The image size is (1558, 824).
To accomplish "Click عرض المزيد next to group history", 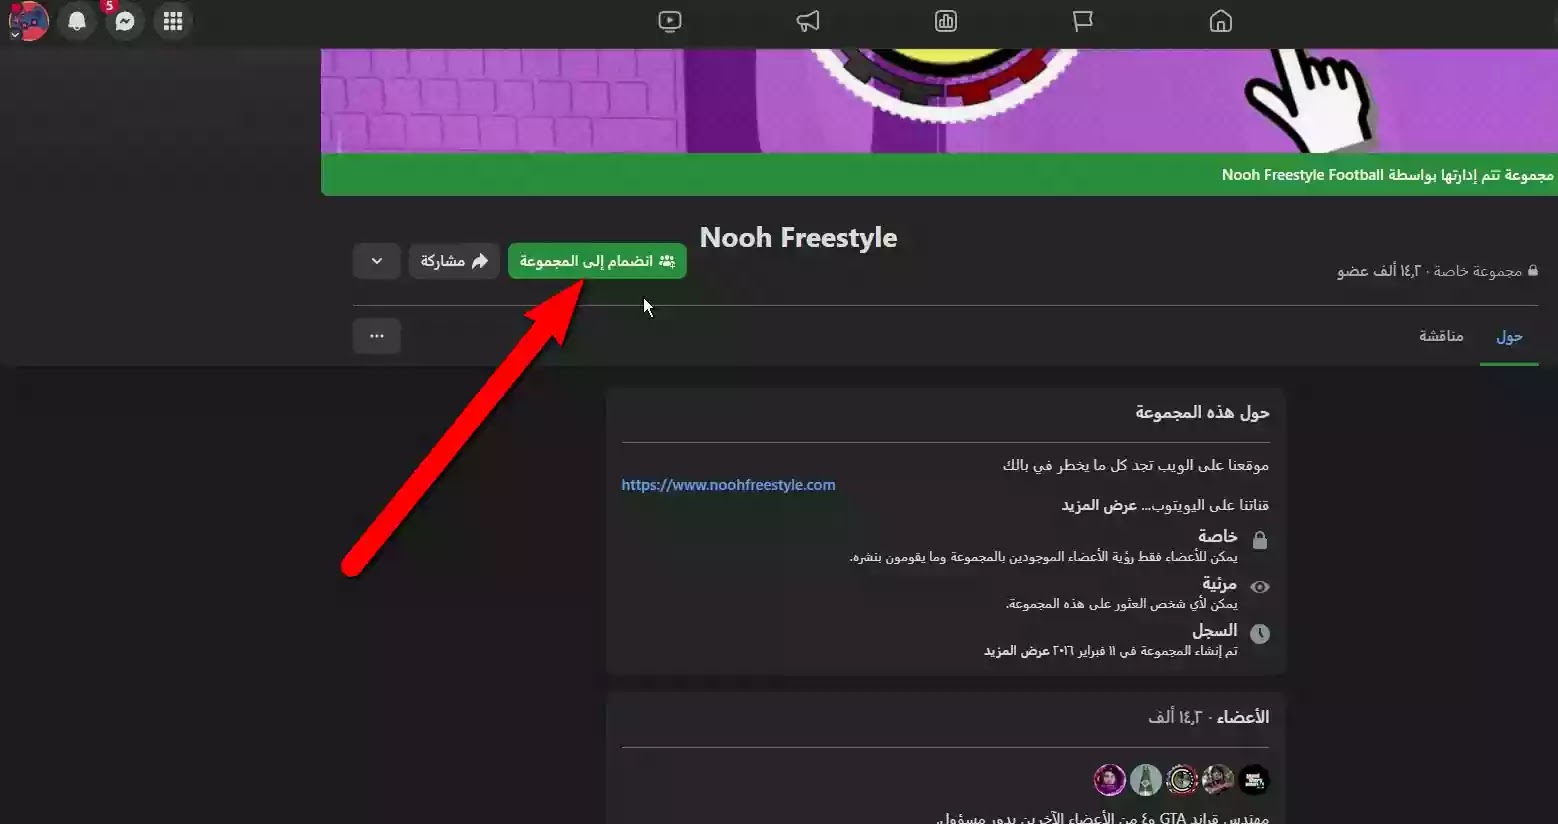I will click(1017, 651).
